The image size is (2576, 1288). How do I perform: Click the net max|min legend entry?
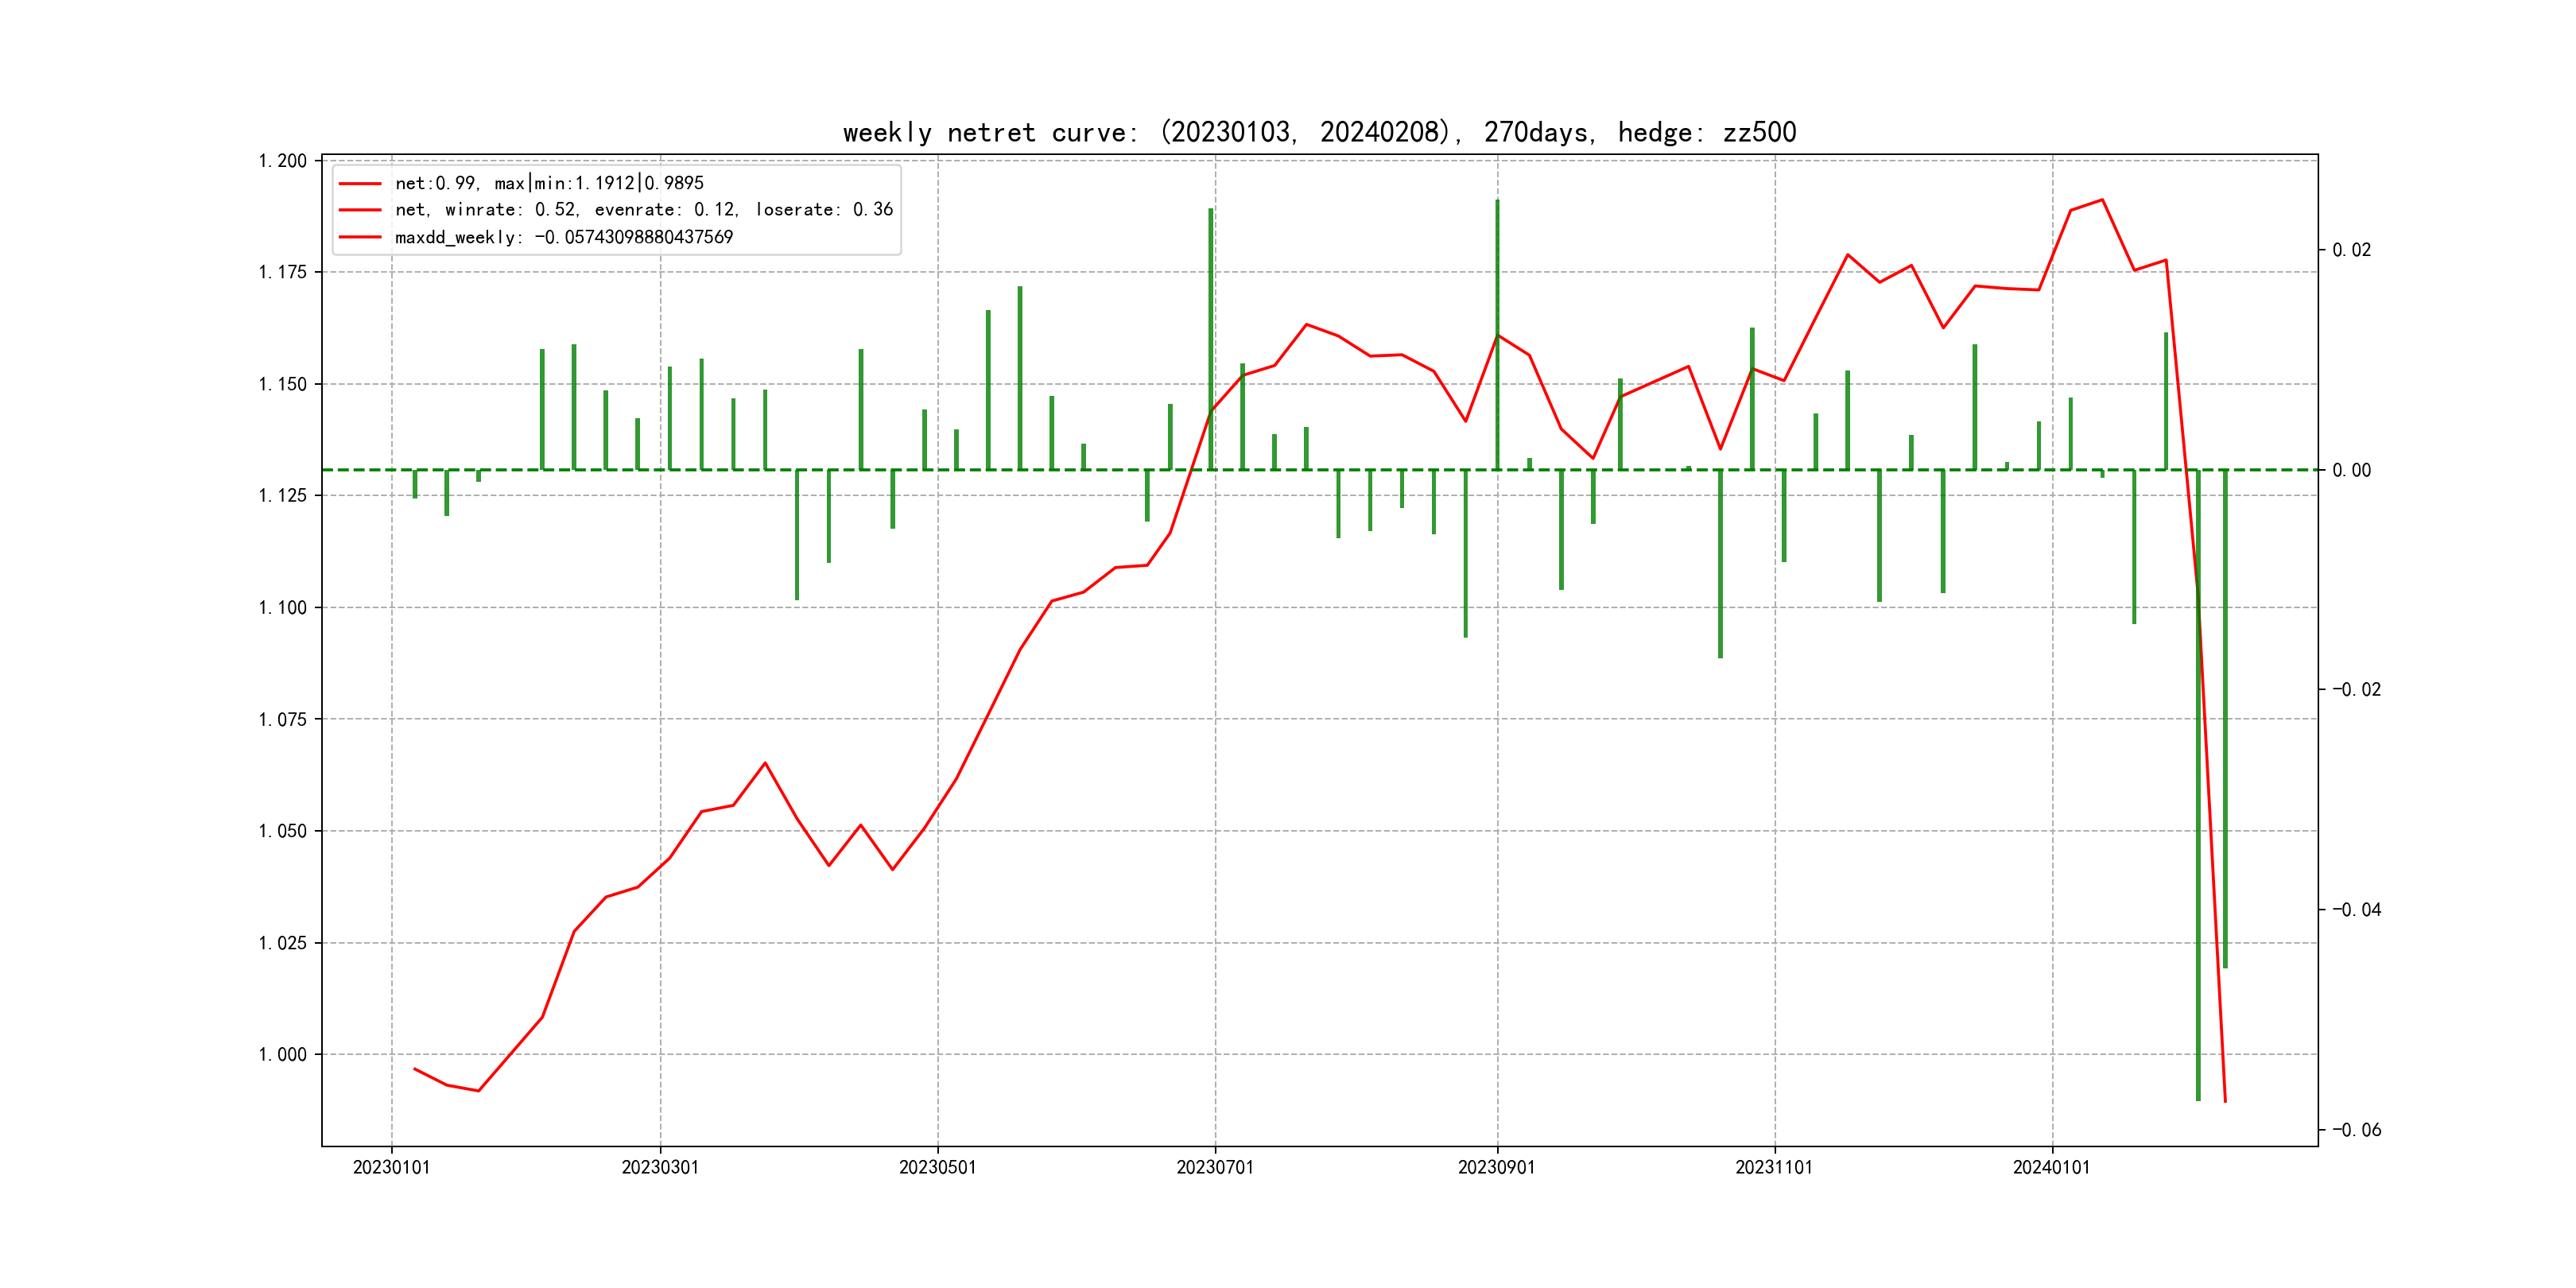click(549, 183)
